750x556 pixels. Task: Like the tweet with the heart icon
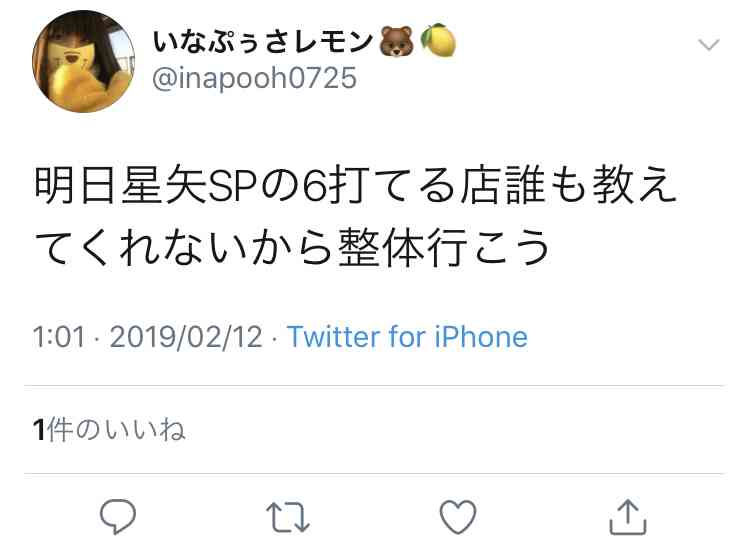coord(458,517)
